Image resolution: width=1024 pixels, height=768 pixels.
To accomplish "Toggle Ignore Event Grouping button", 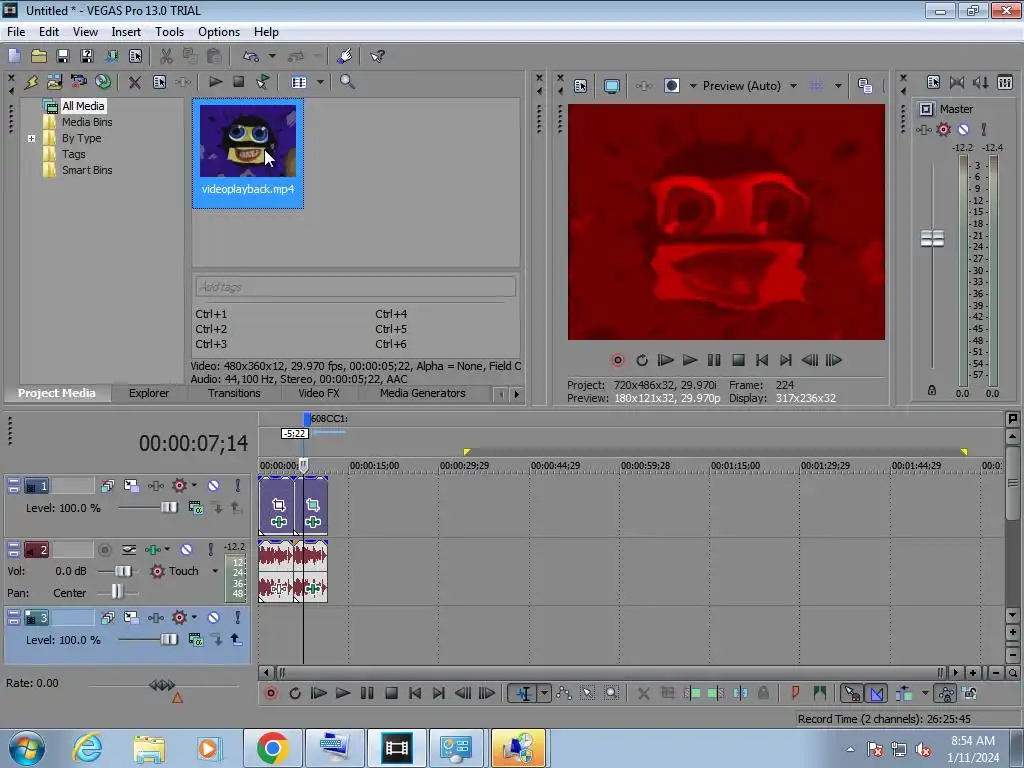I will tap(970, 694).
